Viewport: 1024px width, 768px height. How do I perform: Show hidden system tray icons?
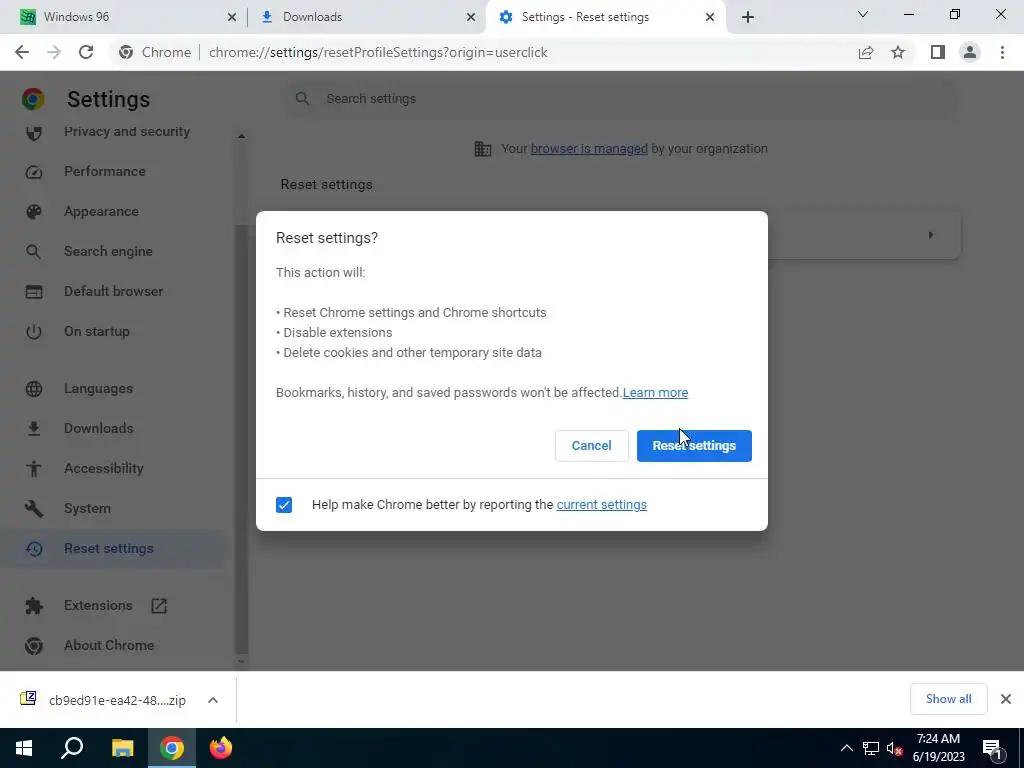click(x=846, y=748)
